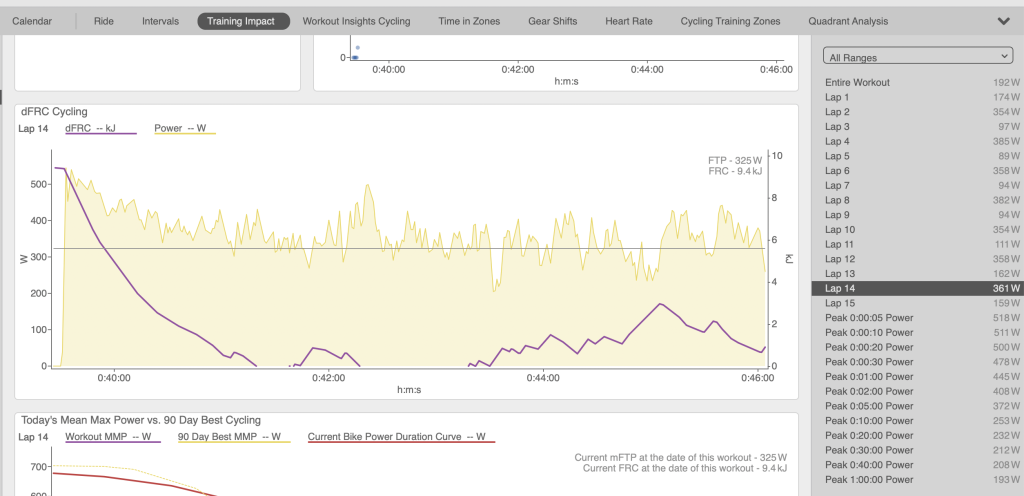Expand more tabs chevron
1024x496 pixels.
1004,21
